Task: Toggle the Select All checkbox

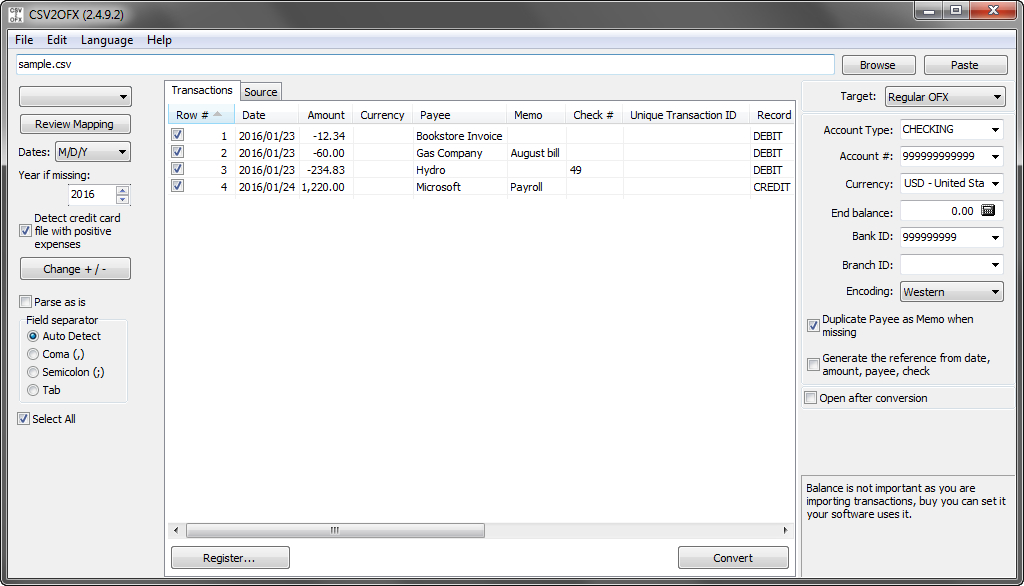Action: pos(24,419)
